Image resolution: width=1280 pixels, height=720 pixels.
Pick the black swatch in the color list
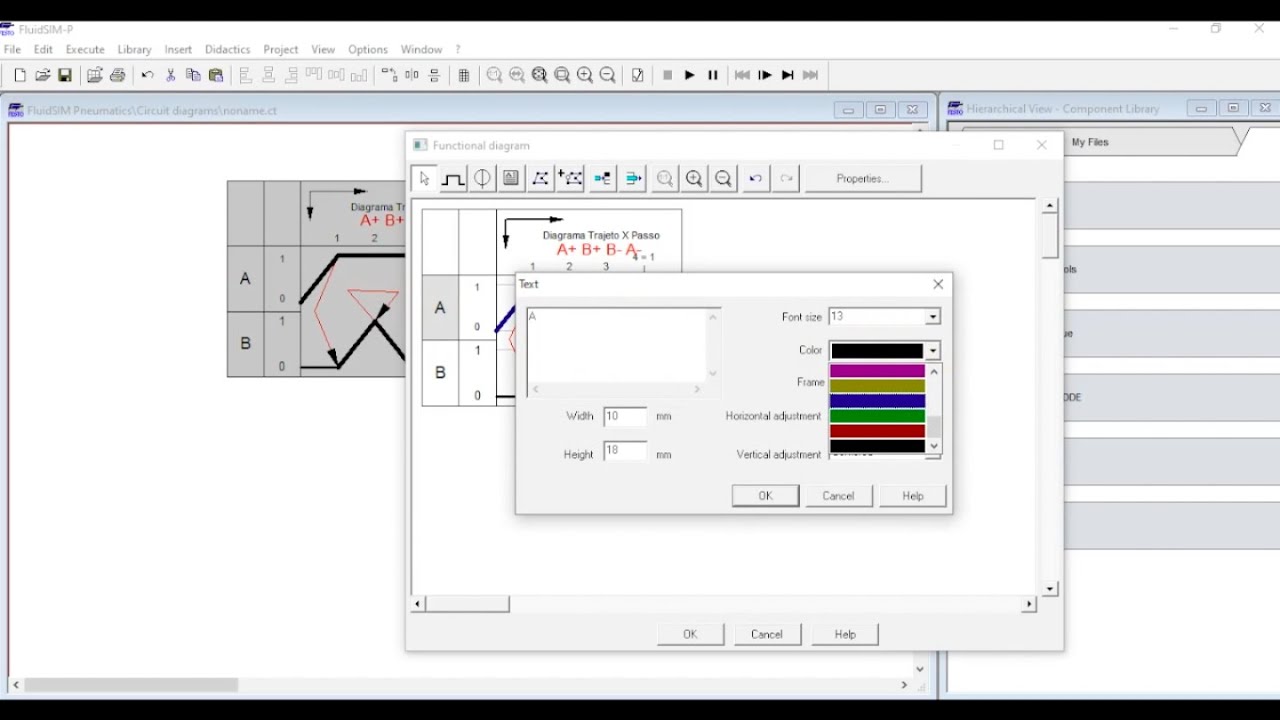[x=877, y=446]
